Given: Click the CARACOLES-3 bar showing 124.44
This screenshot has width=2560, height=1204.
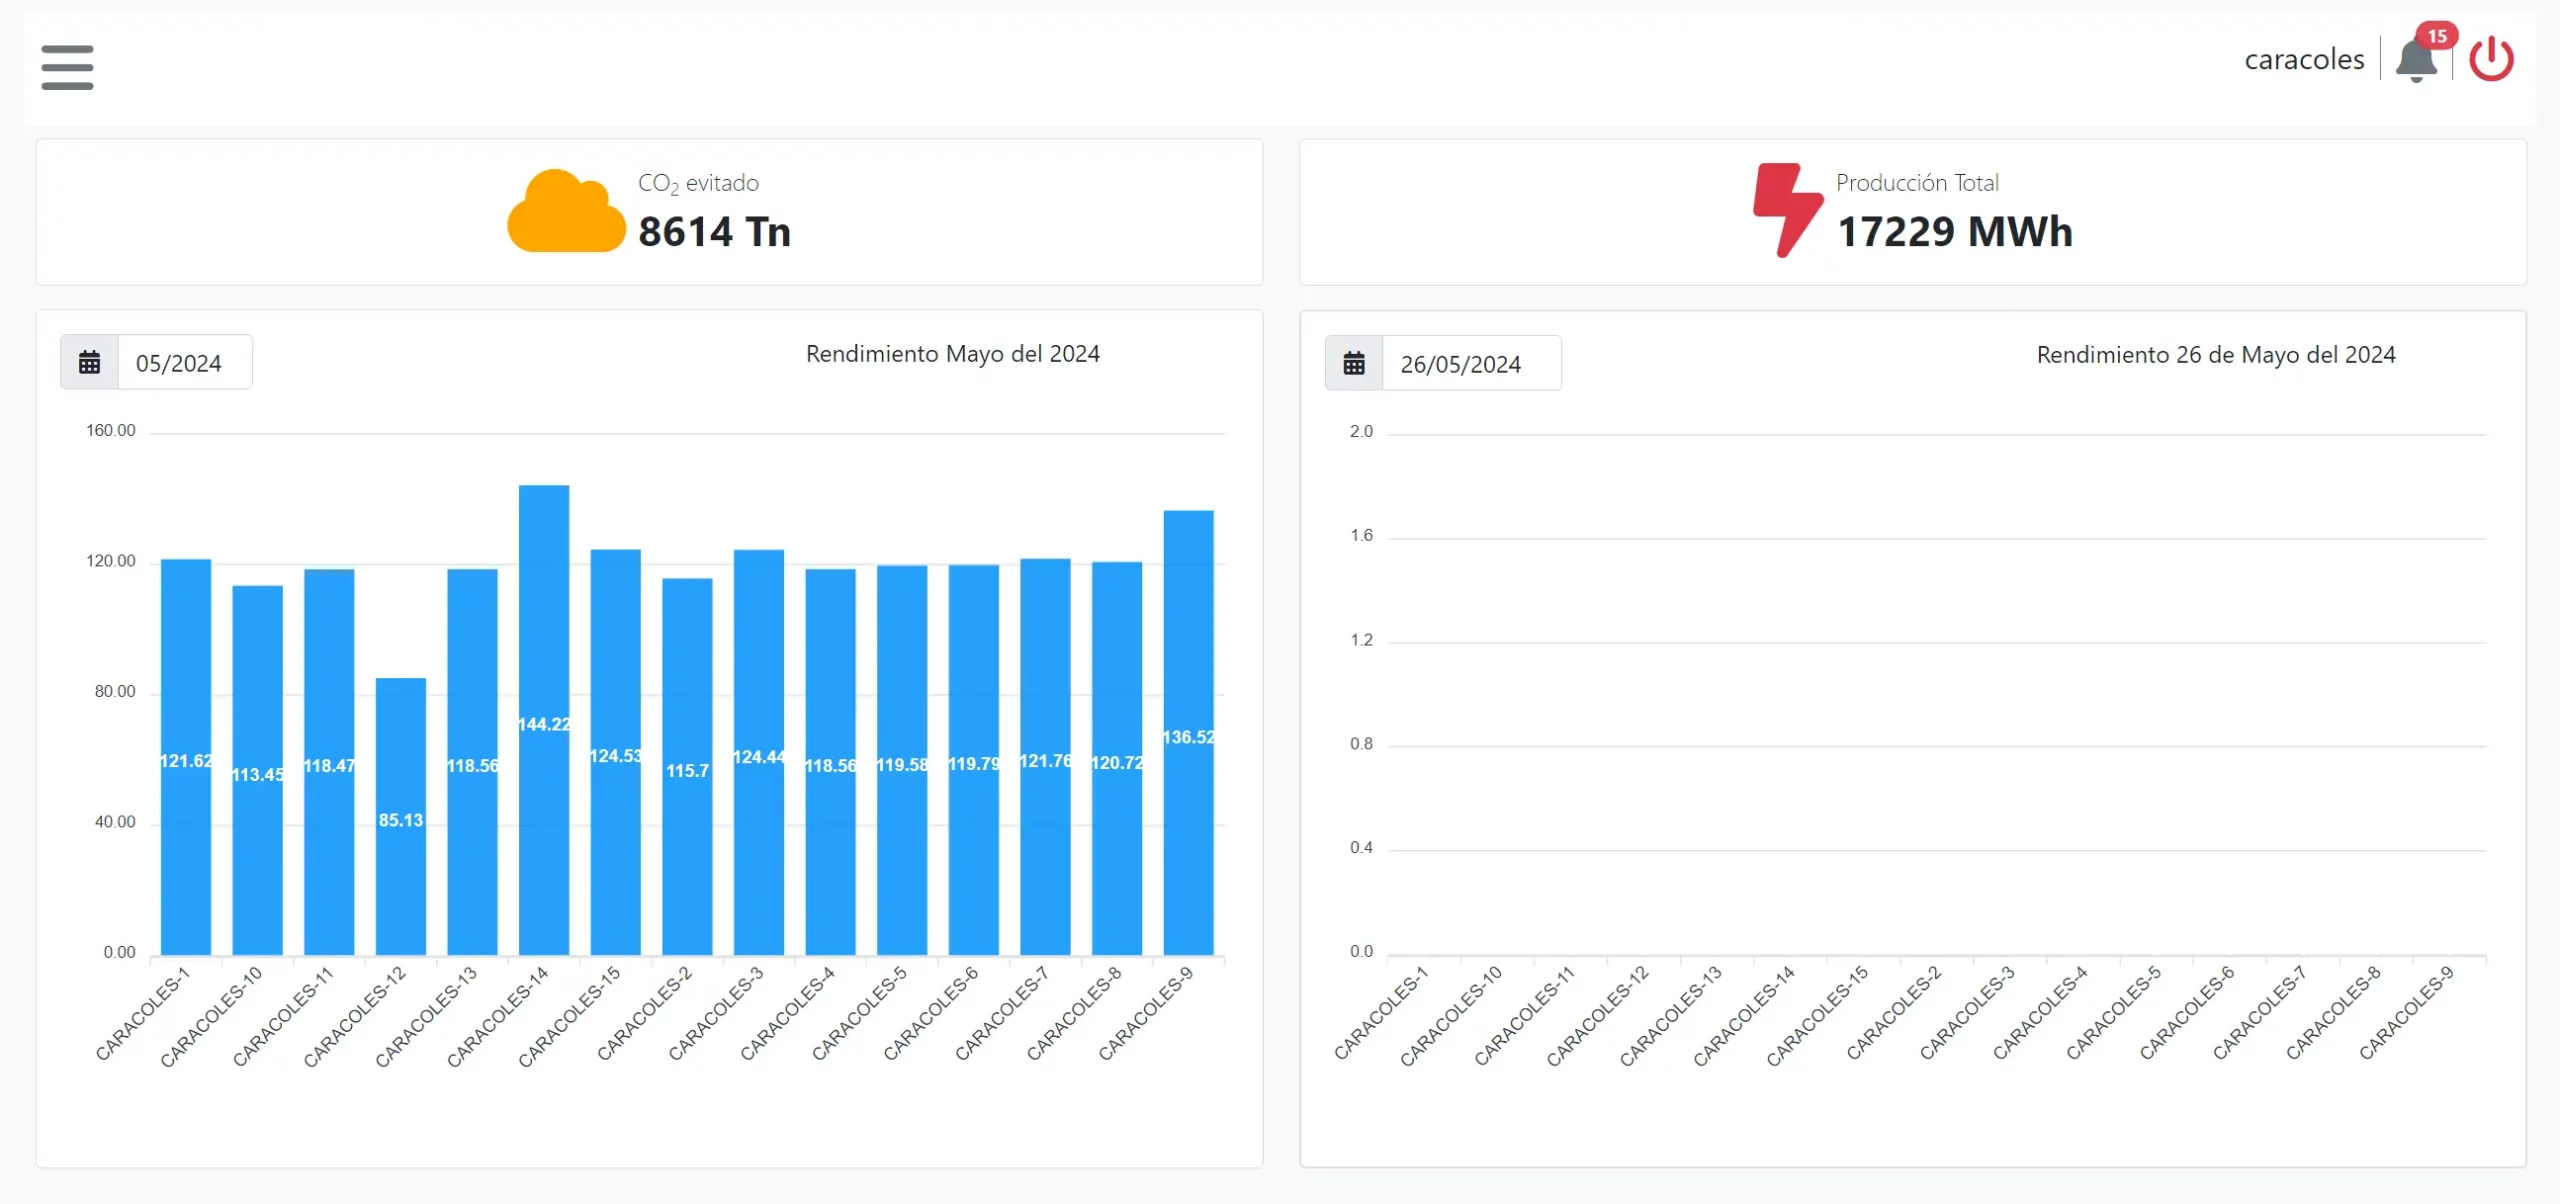Looking at the screenshot, I should [x=759, y=752].
